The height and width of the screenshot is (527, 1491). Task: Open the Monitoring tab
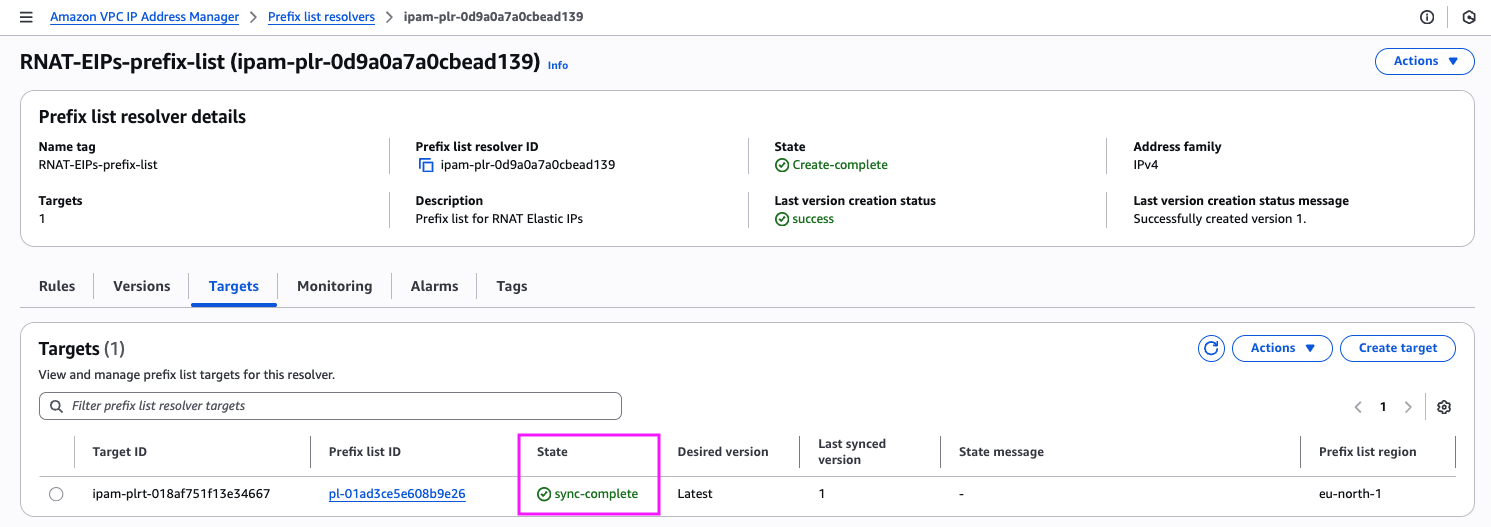coord(335,286)
